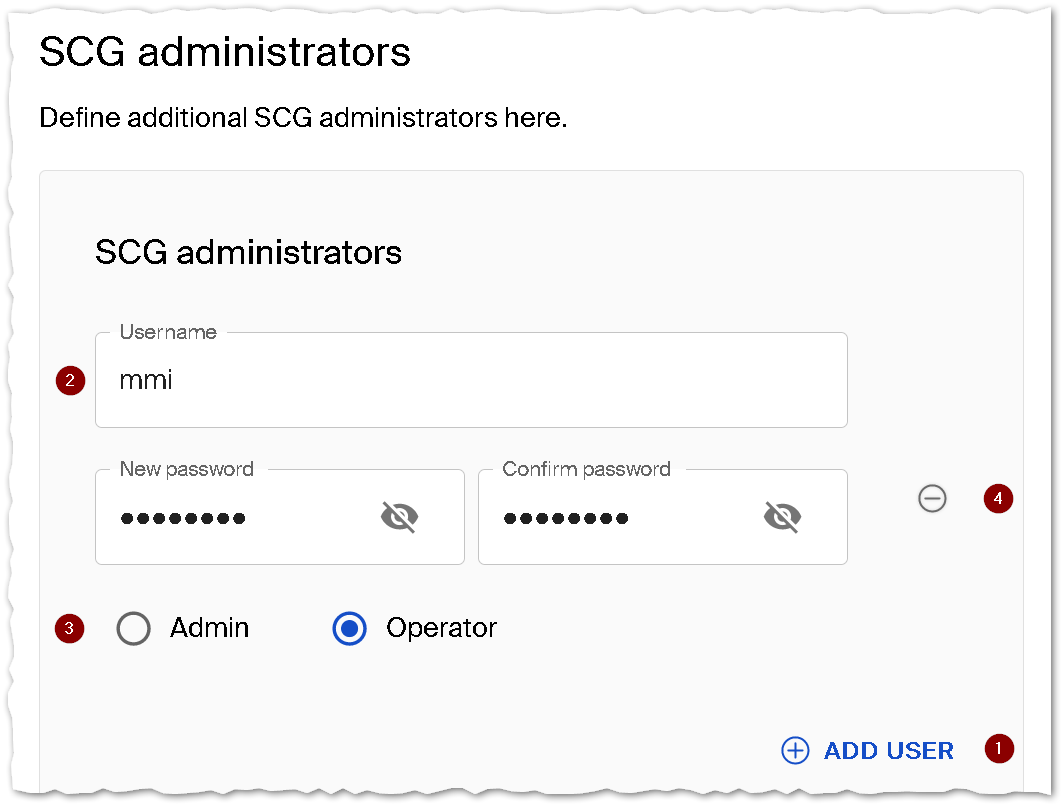Click the plus icon beside ADD USER
This screenshot has width=1062, height=806.
[795, 751]
